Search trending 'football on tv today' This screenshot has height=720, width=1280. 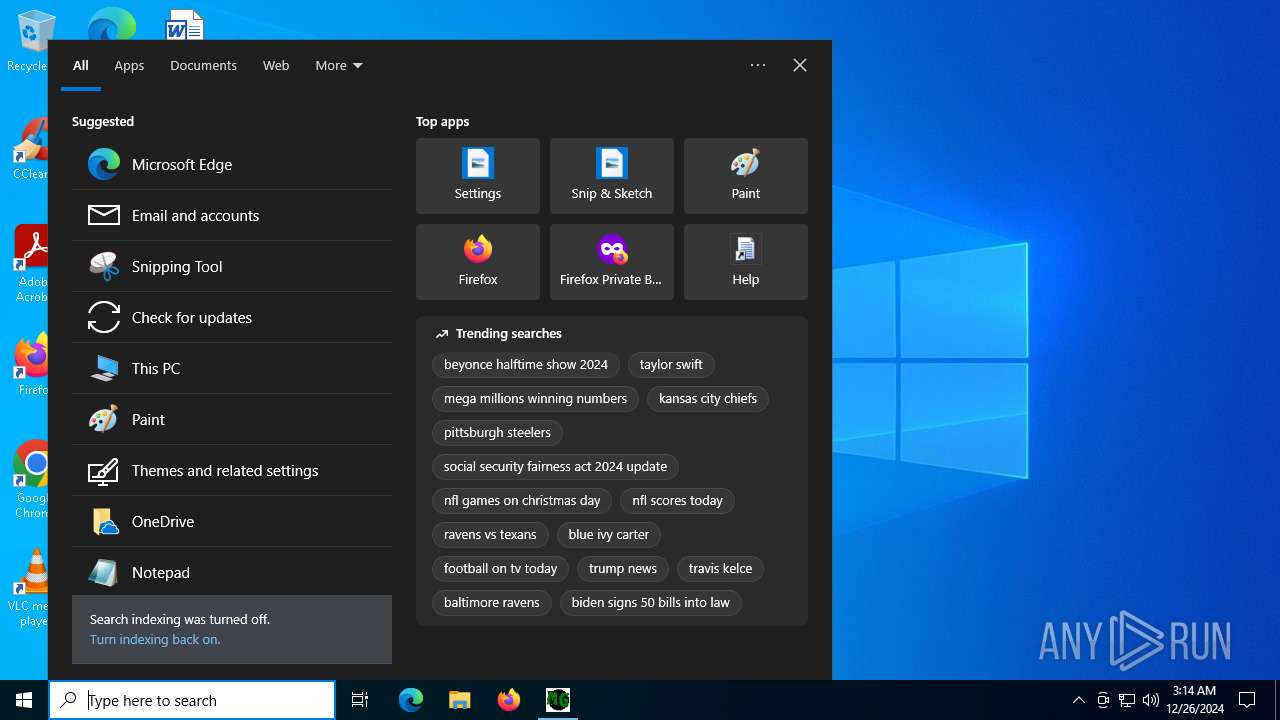pyautogui.click(x=500, y=569)
